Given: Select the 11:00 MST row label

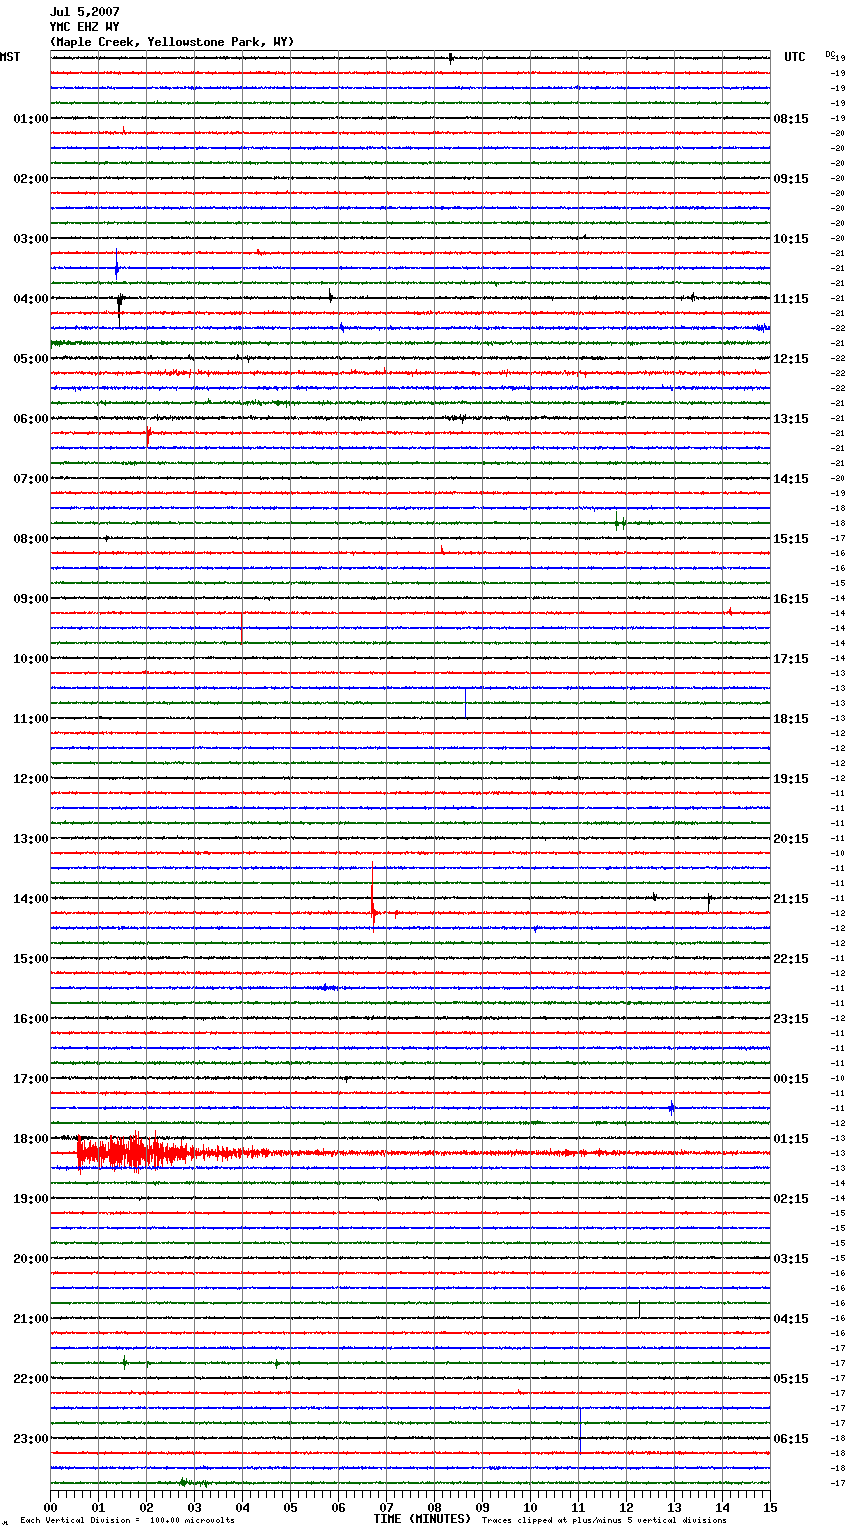Looking at the screenshot, I should [30, 719].
